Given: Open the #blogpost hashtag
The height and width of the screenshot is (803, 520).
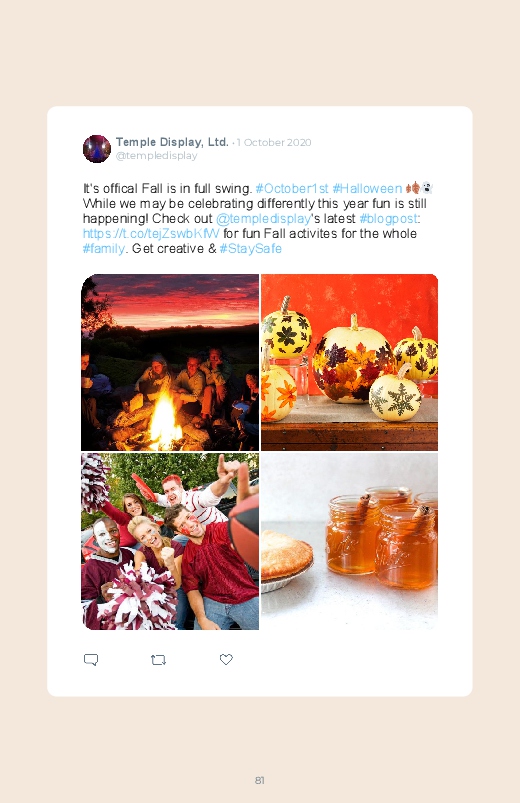Looking at the screenshot, I should click(388, 219).
